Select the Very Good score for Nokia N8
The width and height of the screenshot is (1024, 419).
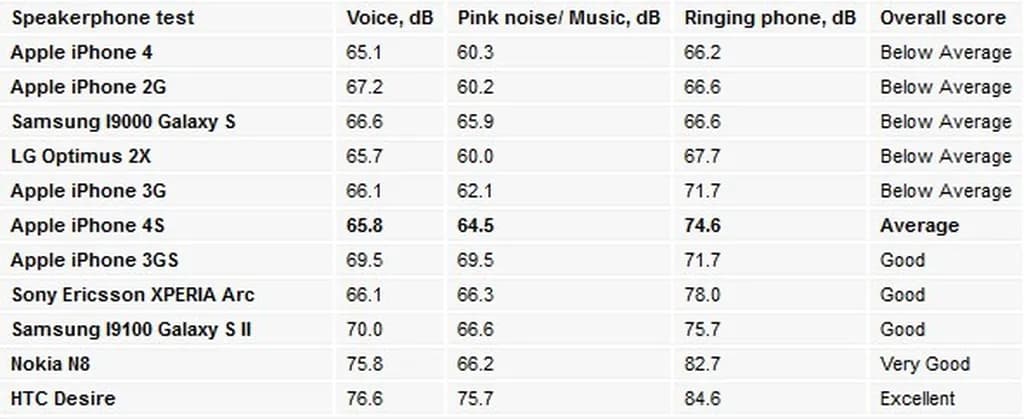(x=925, y=364)
